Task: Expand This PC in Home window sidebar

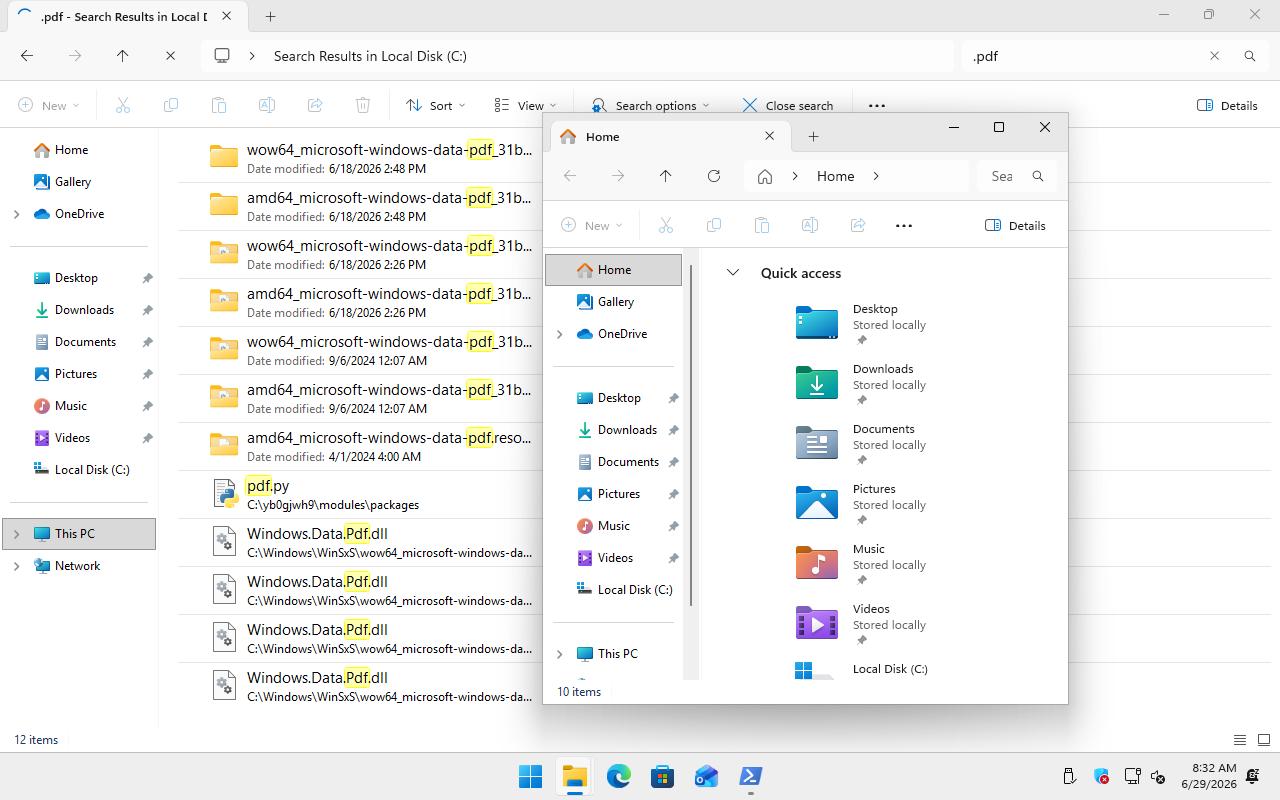Action: point(559,654)
